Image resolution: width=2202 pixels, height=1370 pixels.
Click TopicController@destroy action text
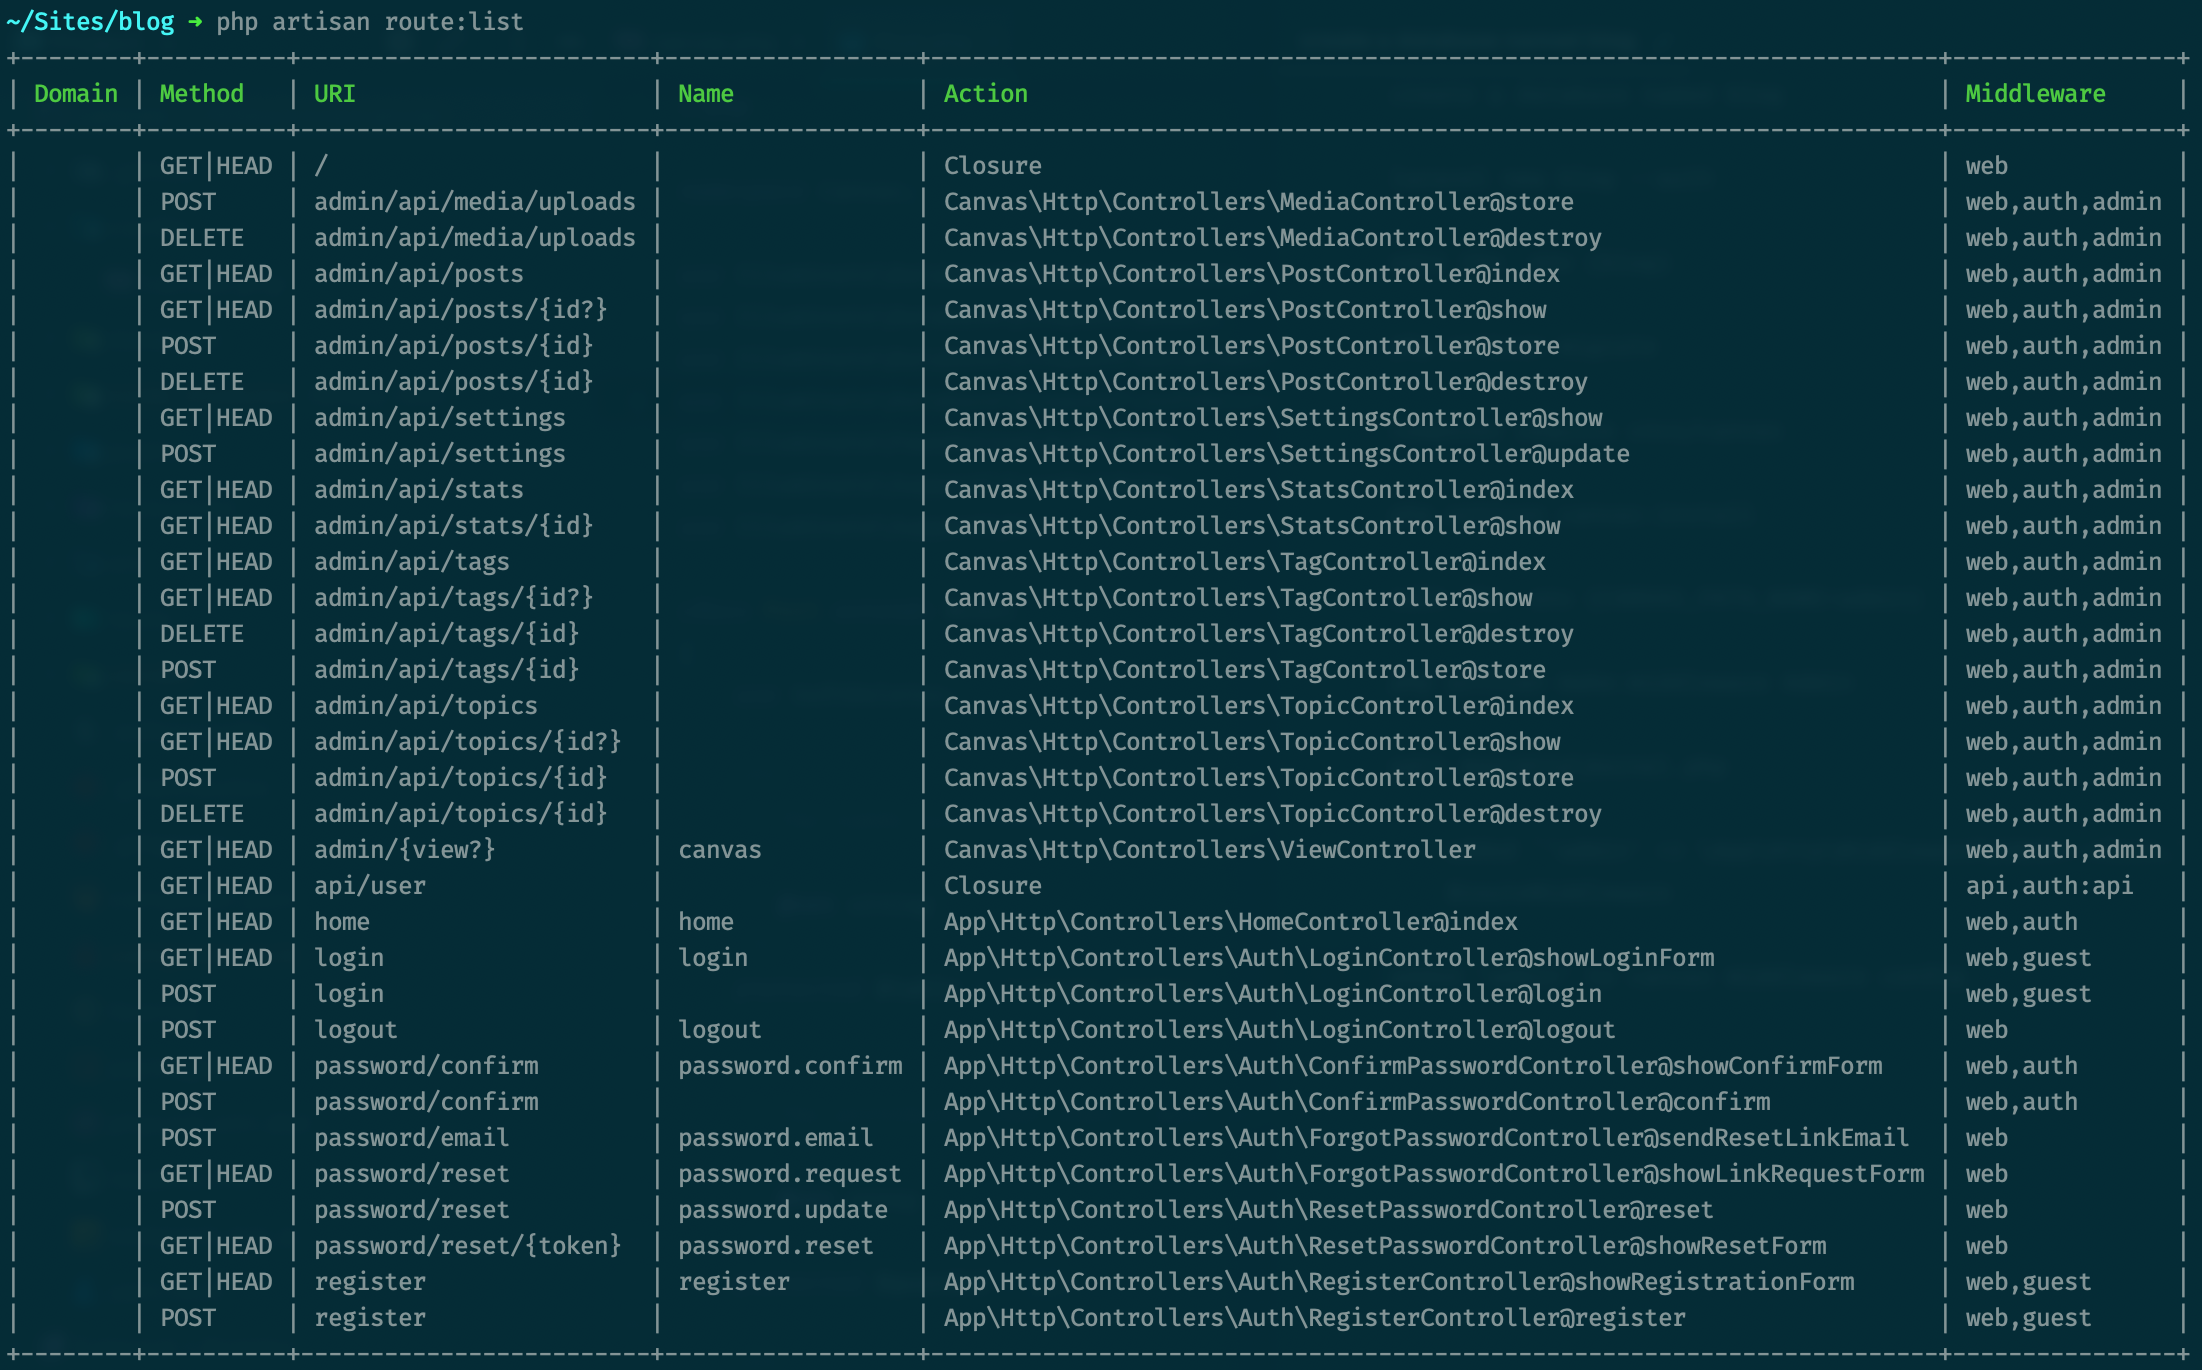click(1273, 814)
